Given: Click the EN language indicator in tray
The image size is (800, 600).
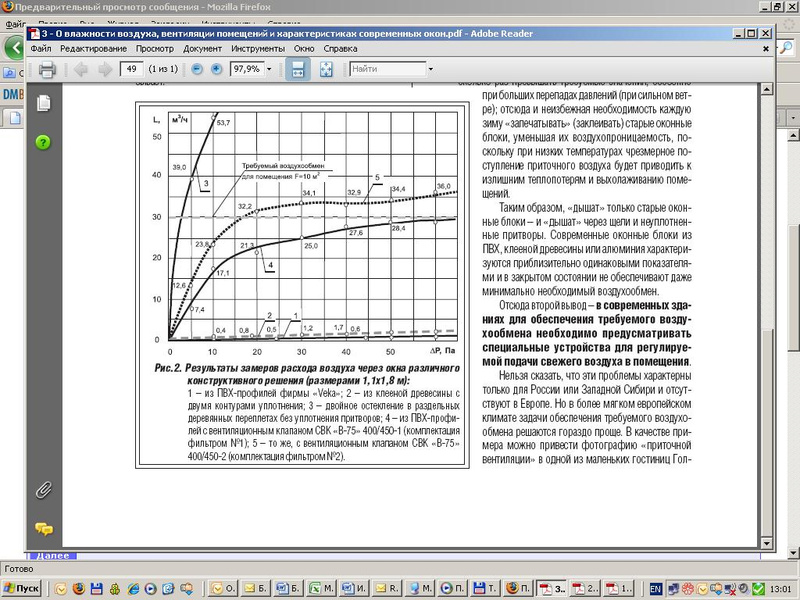Looking at the screenshot, I should click(x=656, y=589).
